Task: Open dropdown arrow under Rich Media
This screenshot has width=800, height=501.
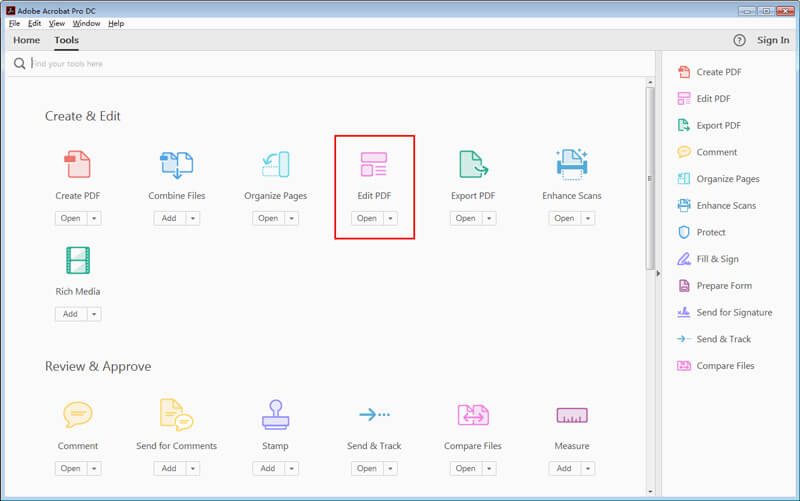Action: (x=93, y=314)
